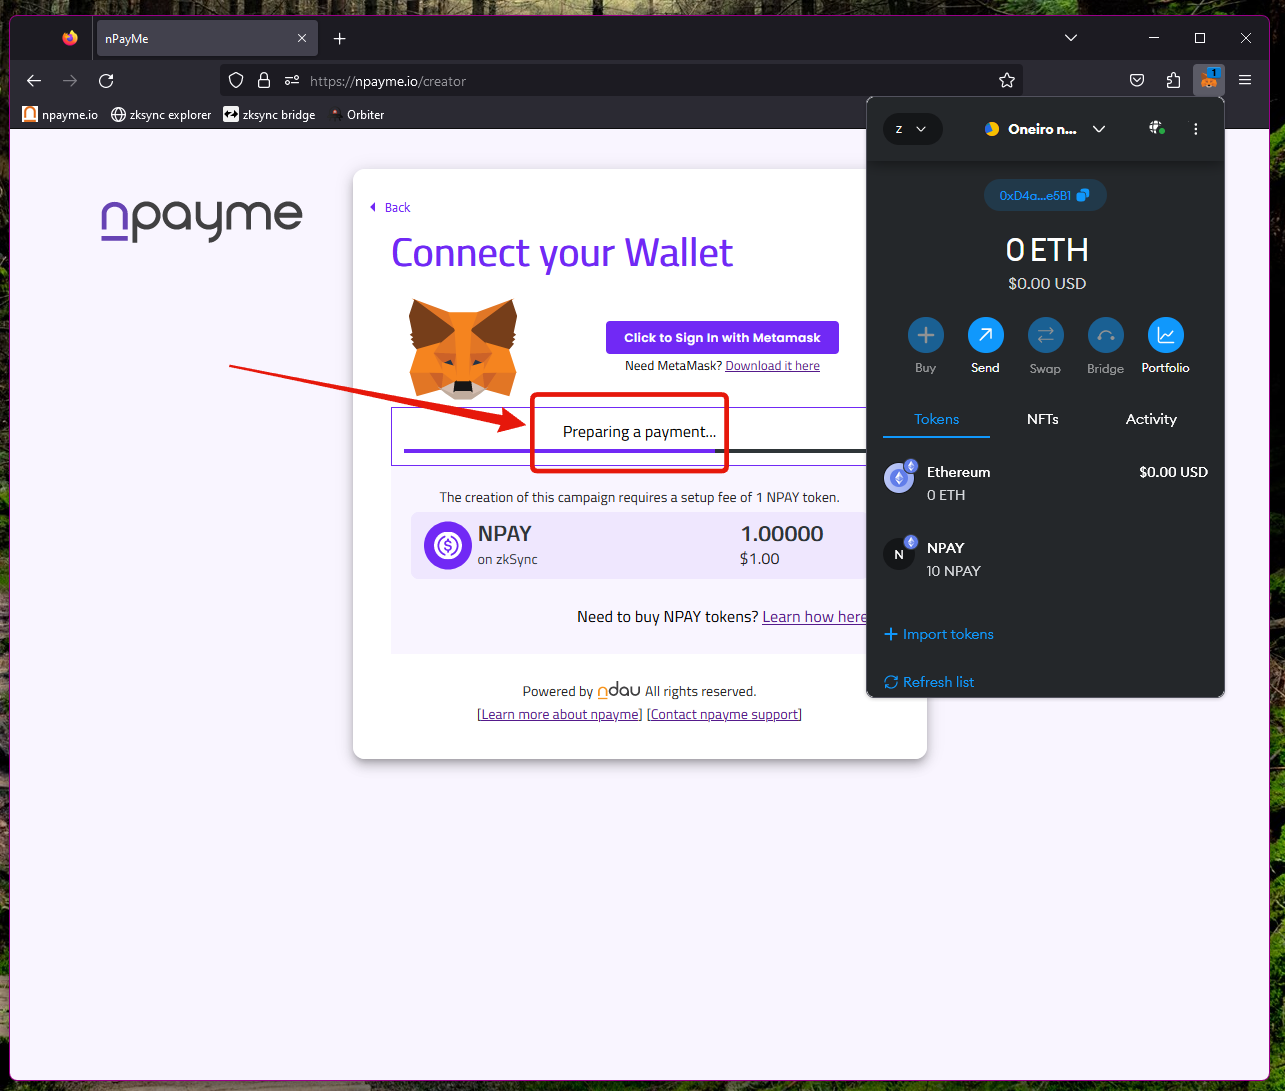This screenshot has width=1285, height=1091.
Task: Open the site permissions icon in the address bar
Action: [292, 81]
